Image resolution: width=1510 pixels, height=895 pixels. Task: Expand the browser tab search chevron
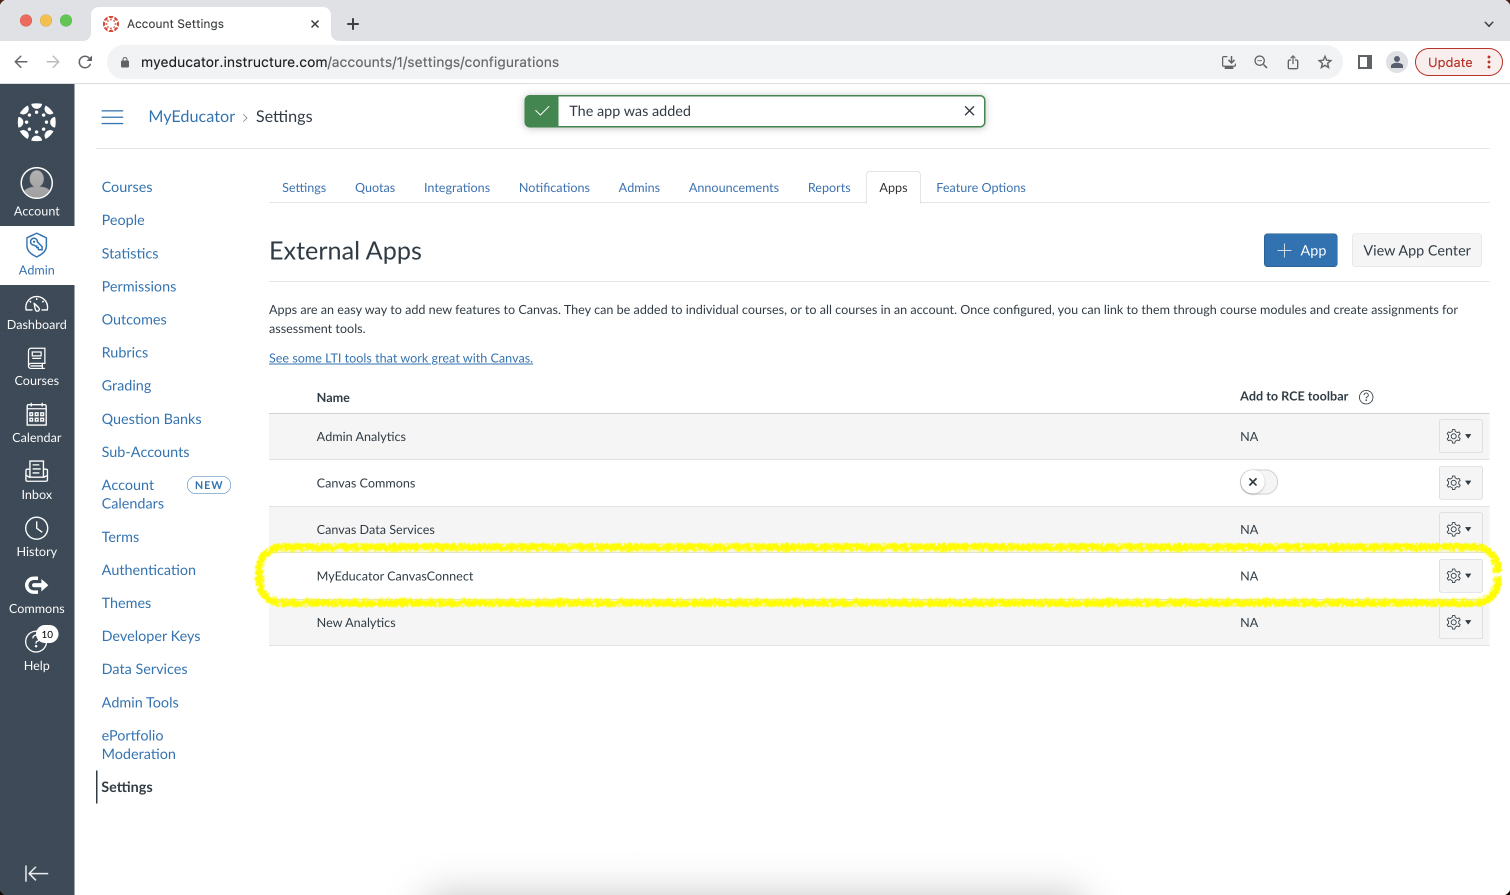pos(1488,24)
